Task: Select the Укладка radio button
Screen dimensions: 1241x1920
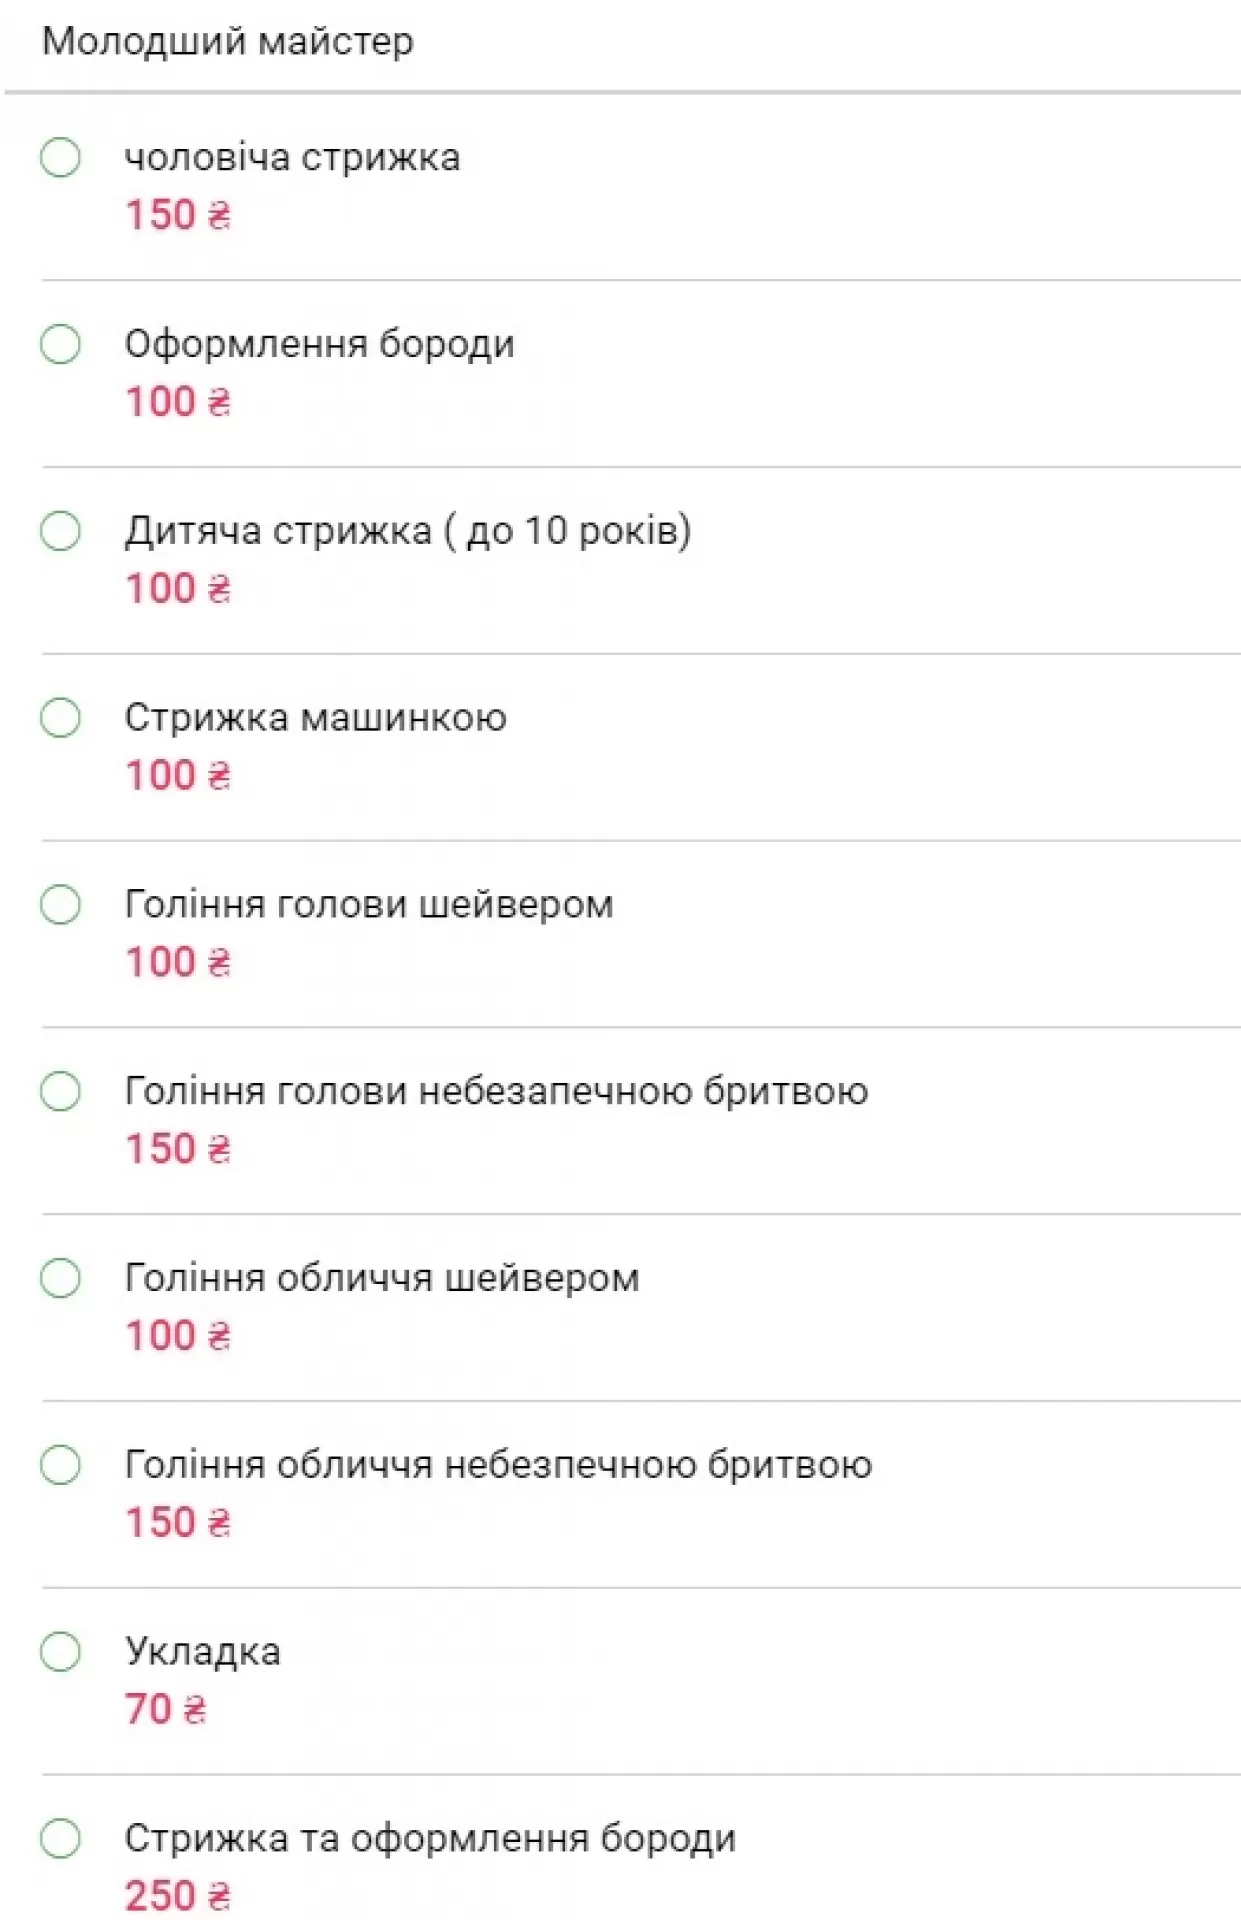Action: click(x=60, y=1652)
